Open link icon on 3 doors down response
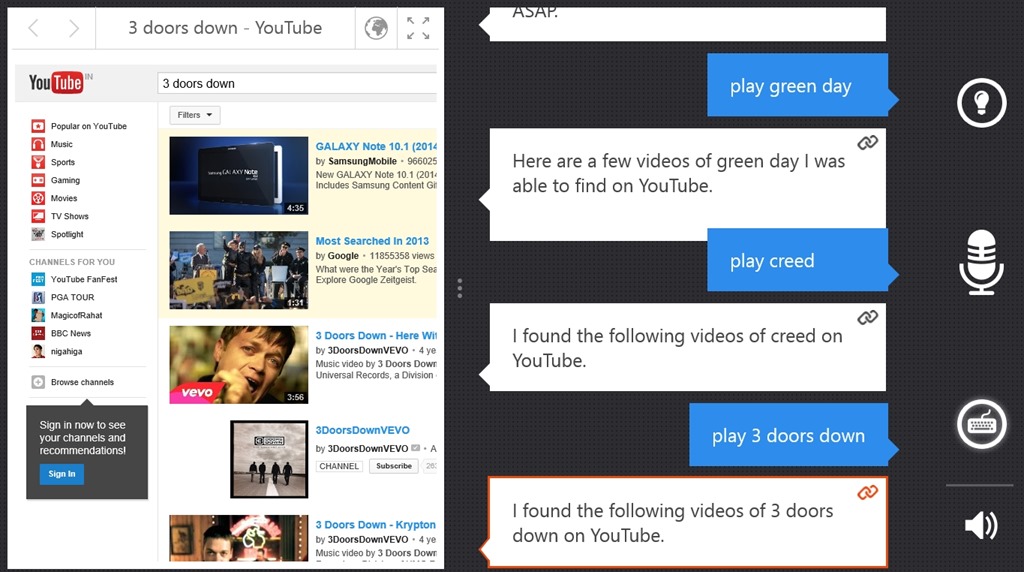This screenshot has height=572, width=1024. [x=867, y=492]
